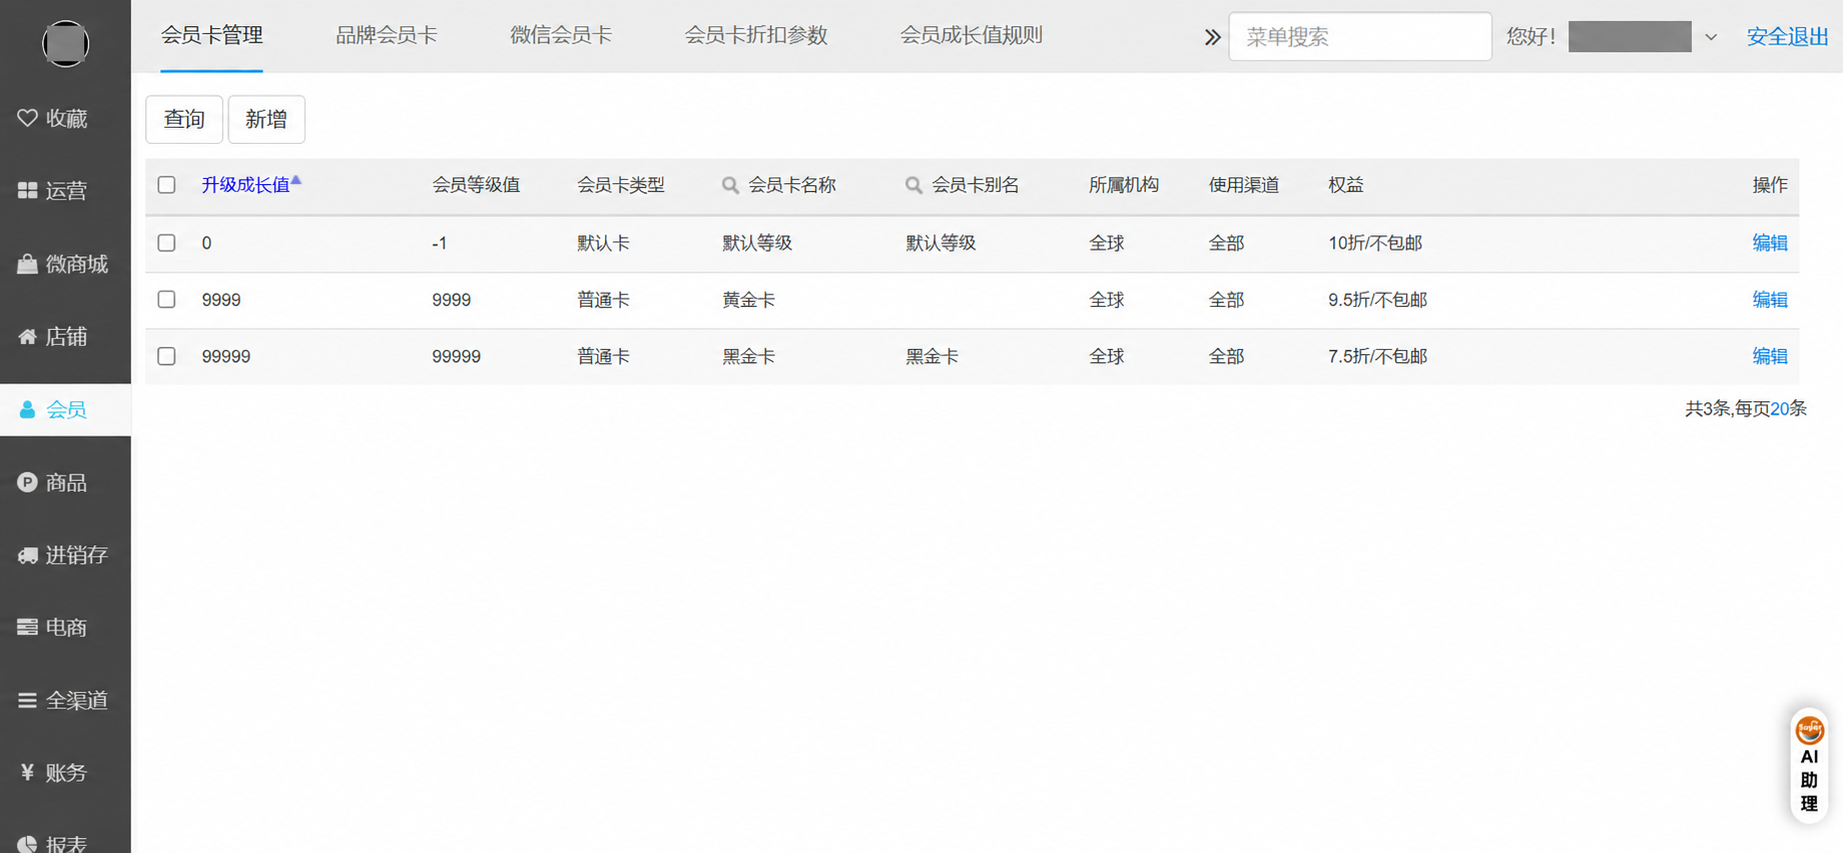The image size is (1843, 853).
Task: Click the 查询 query button
Action: click(184, 119)
